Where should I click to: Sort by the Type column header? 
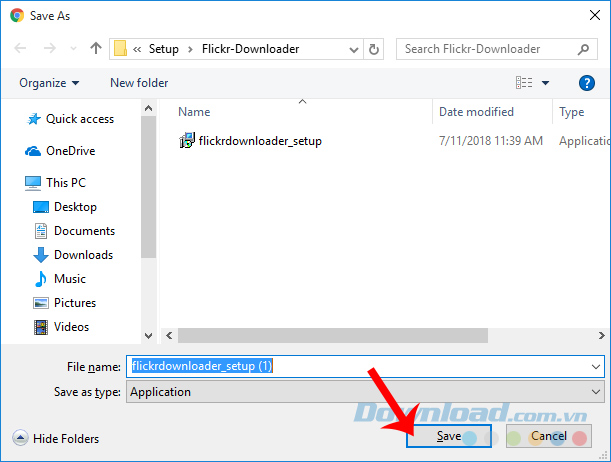coord(572,112)
